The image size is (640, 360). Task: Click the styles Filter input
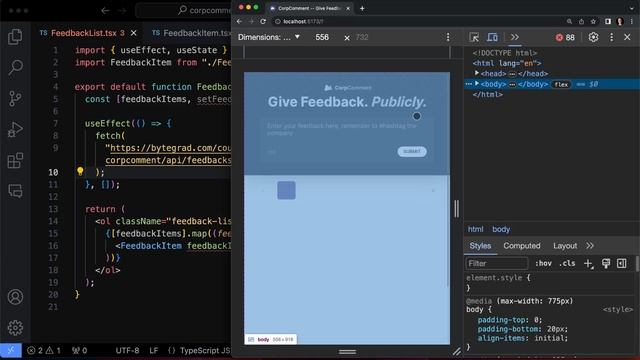(497, 263)
